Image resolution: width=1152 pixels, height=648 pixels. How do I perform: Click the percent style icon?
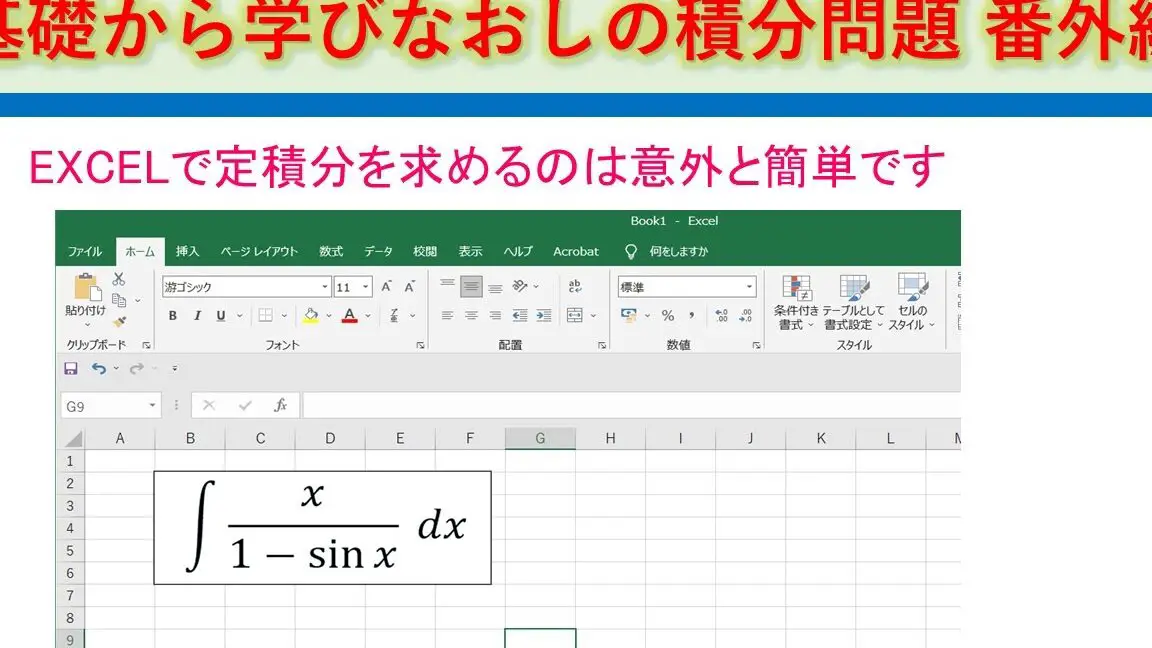[667, 316]
